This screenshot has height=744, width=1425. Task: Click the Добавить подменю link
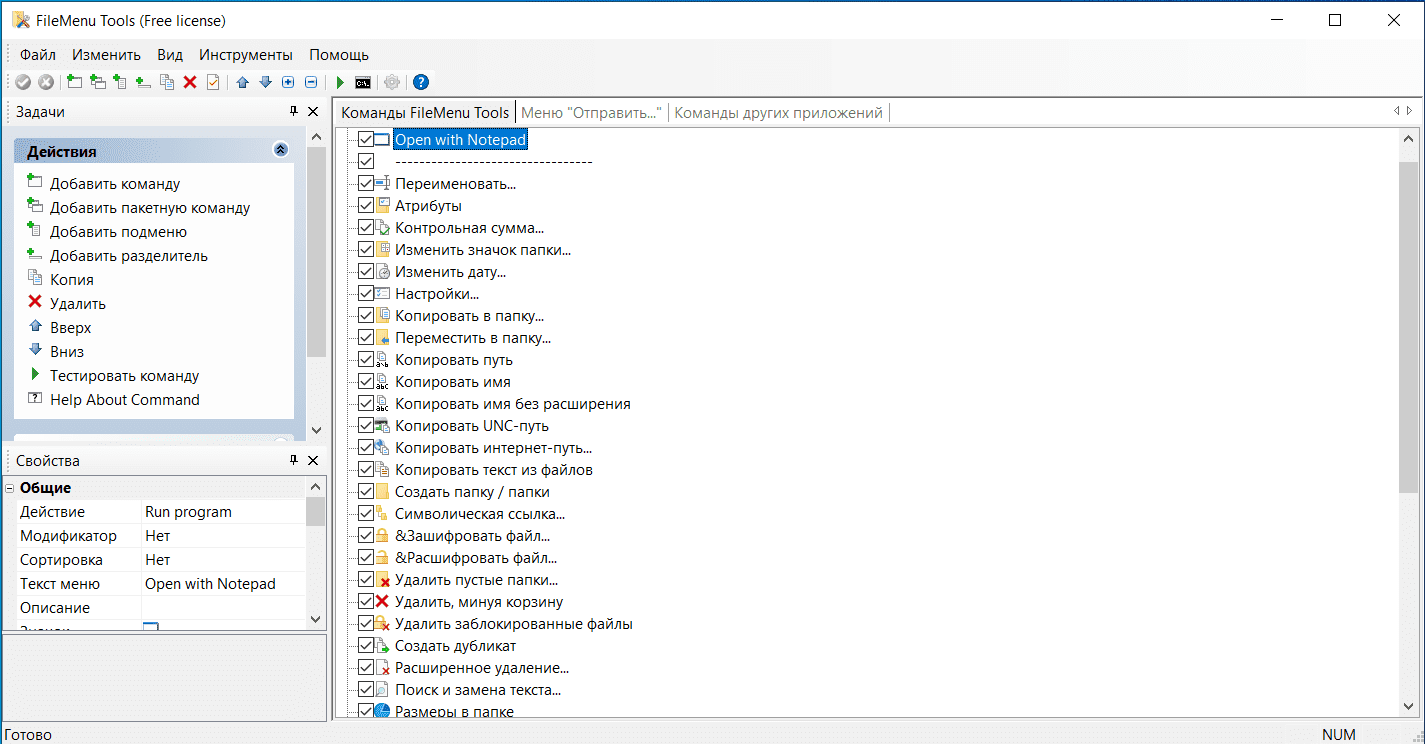point(118,232)
